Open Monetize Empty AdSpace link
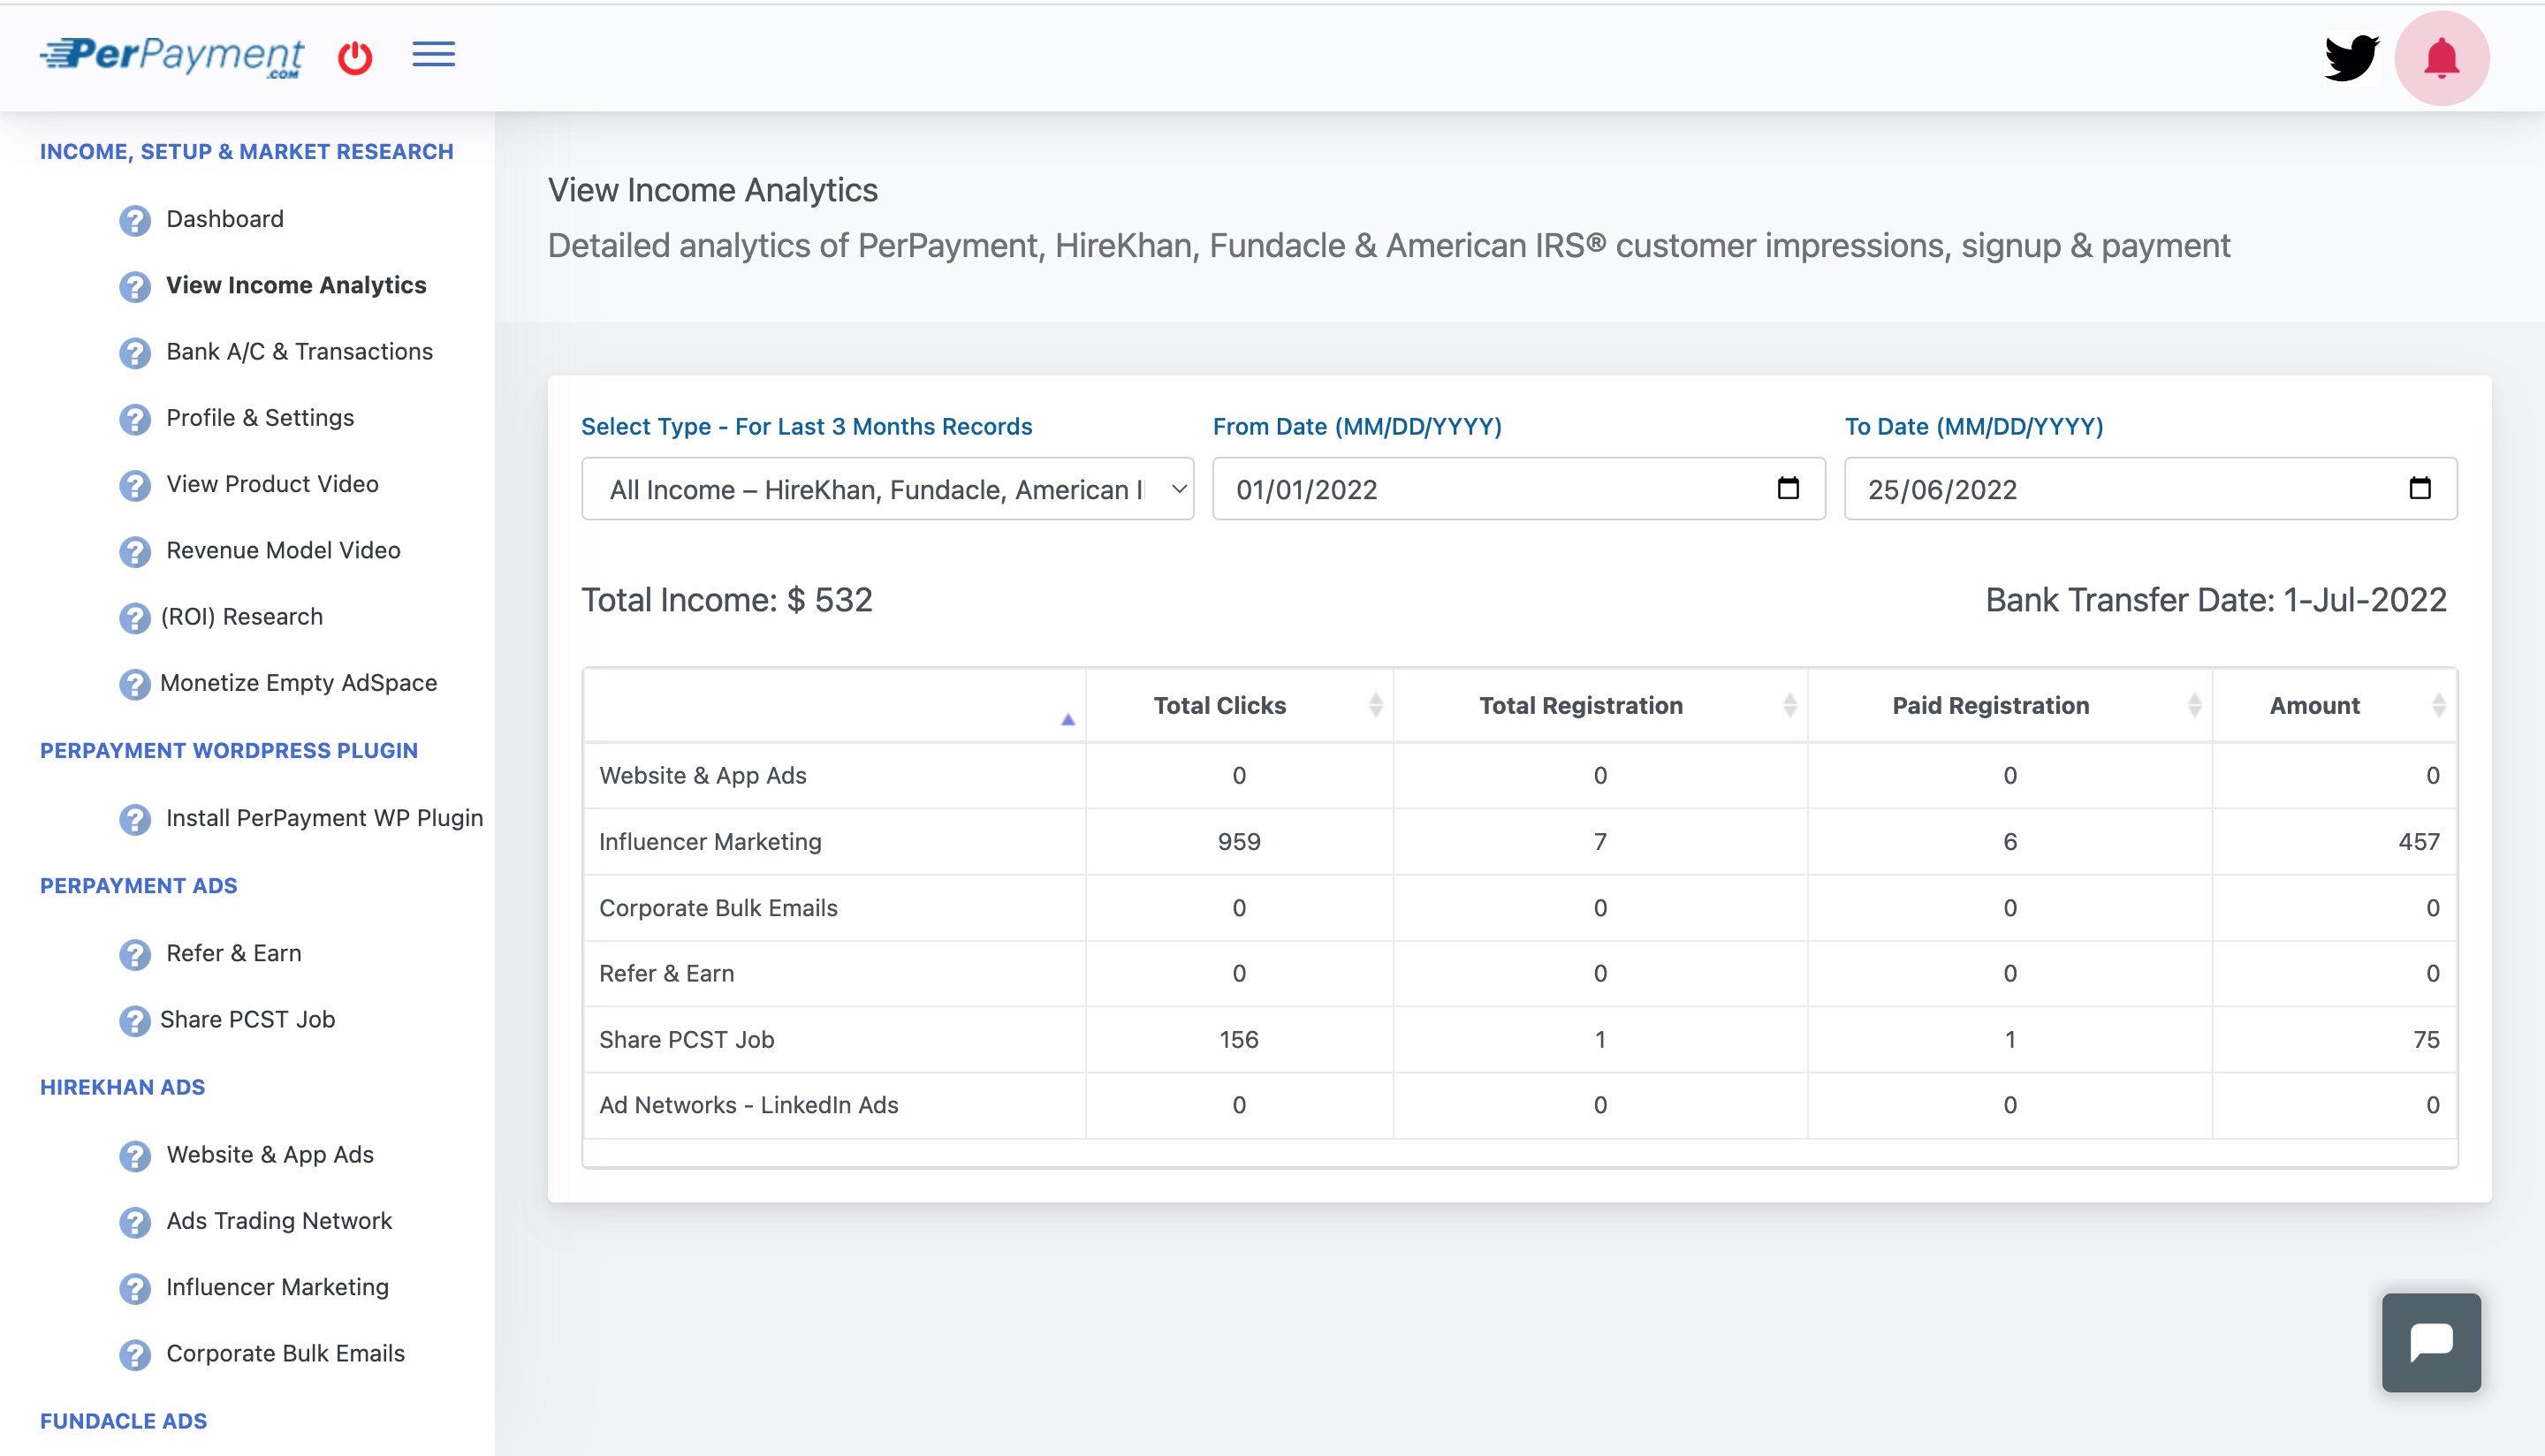The width and height of the screenshot is (2545, 1456). click(298, 683)
